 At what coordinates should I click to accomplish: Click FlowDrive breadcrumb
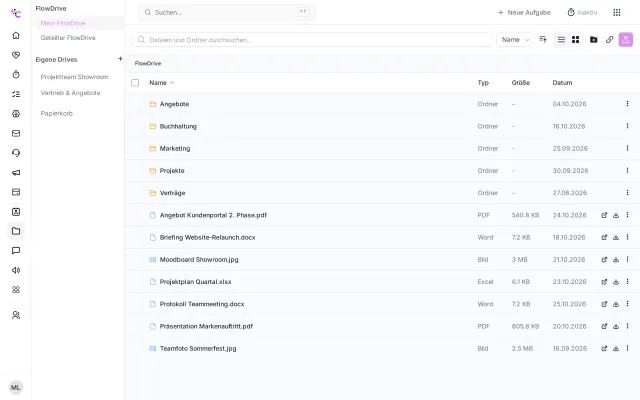[148, 64]
